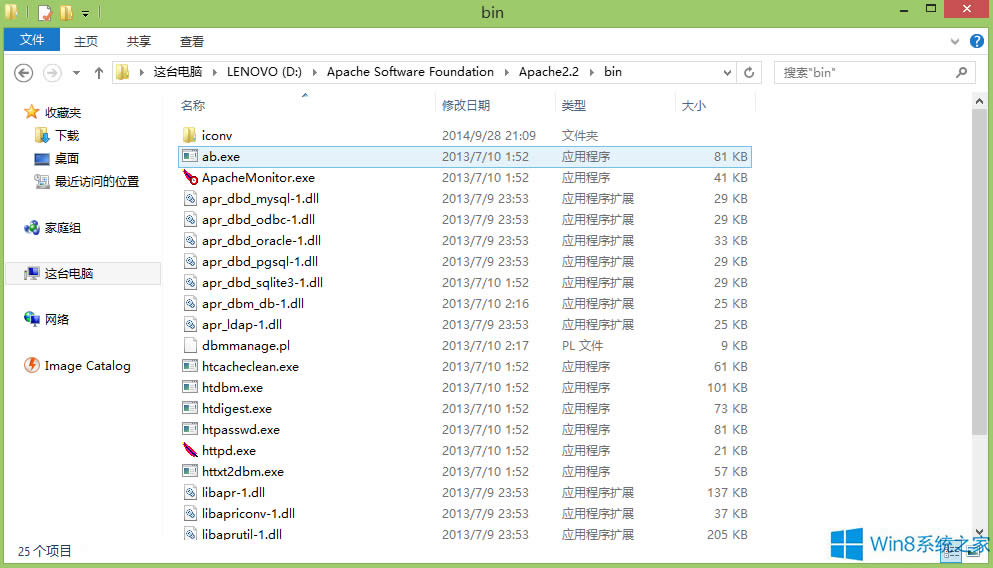Click the Homegroup icon (家庭组)
The width and height of the screenshot is (993, 568).
tap(32, 227)
